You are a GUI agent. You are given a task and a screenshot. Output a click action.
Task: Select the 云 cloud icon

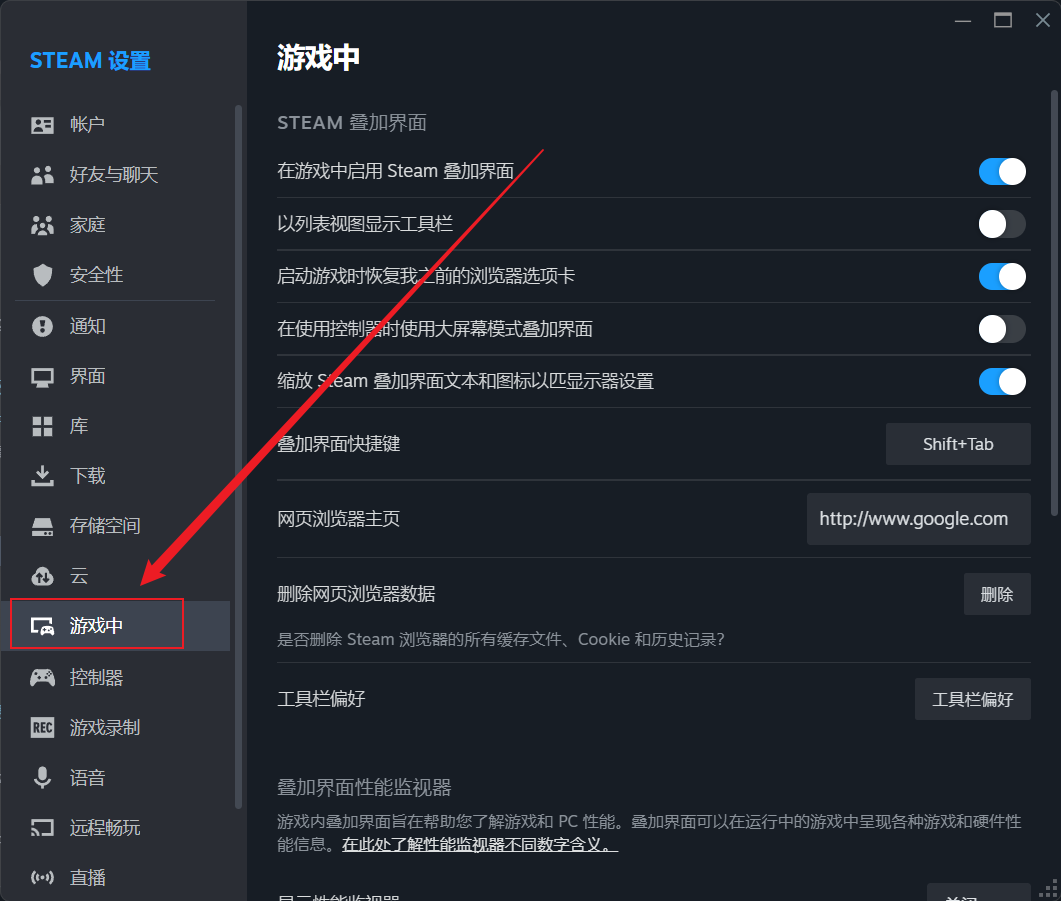click(42, 576)
